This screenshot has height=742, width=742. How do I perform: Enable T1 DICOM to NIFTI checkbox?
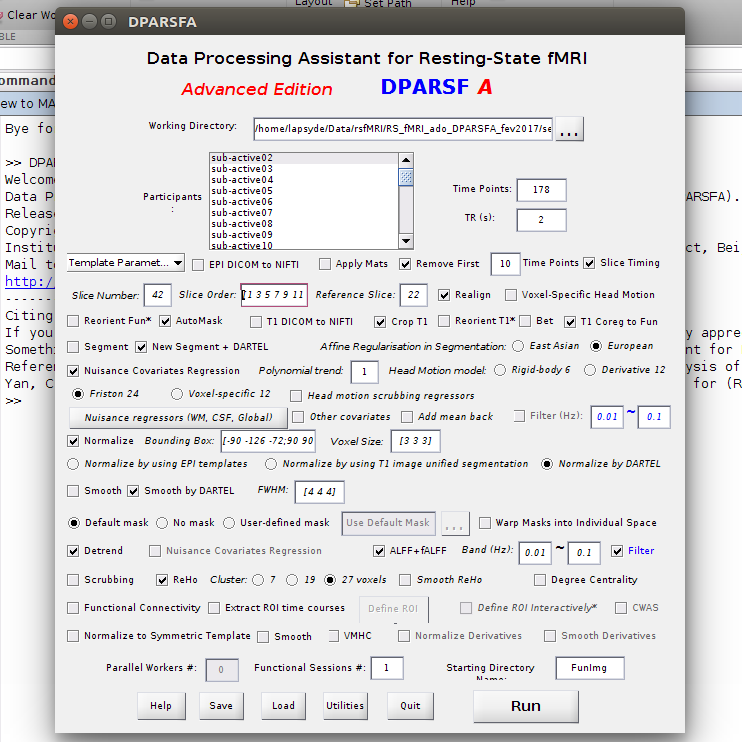pyautogui.click(x=256, y=322)
